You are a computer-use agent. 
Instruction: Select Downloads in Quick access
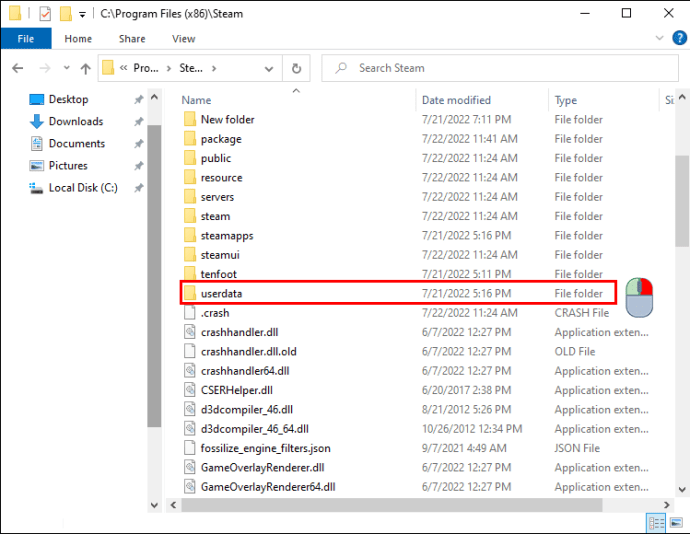(x=76, y=122)
